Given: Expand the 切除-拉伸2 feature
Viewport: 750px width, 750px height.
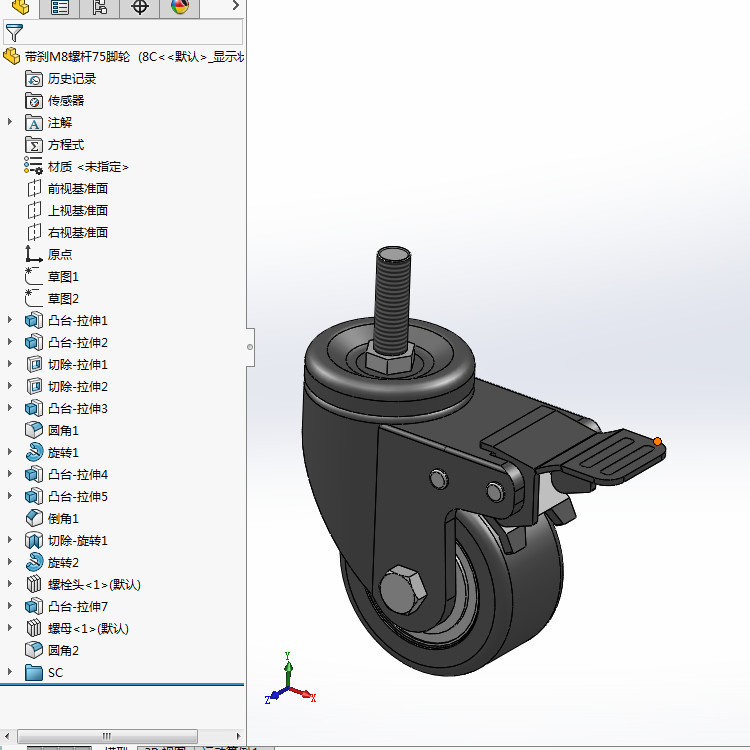Looking at the screenshot, I should pyautogui.click(x=10, y=386).
